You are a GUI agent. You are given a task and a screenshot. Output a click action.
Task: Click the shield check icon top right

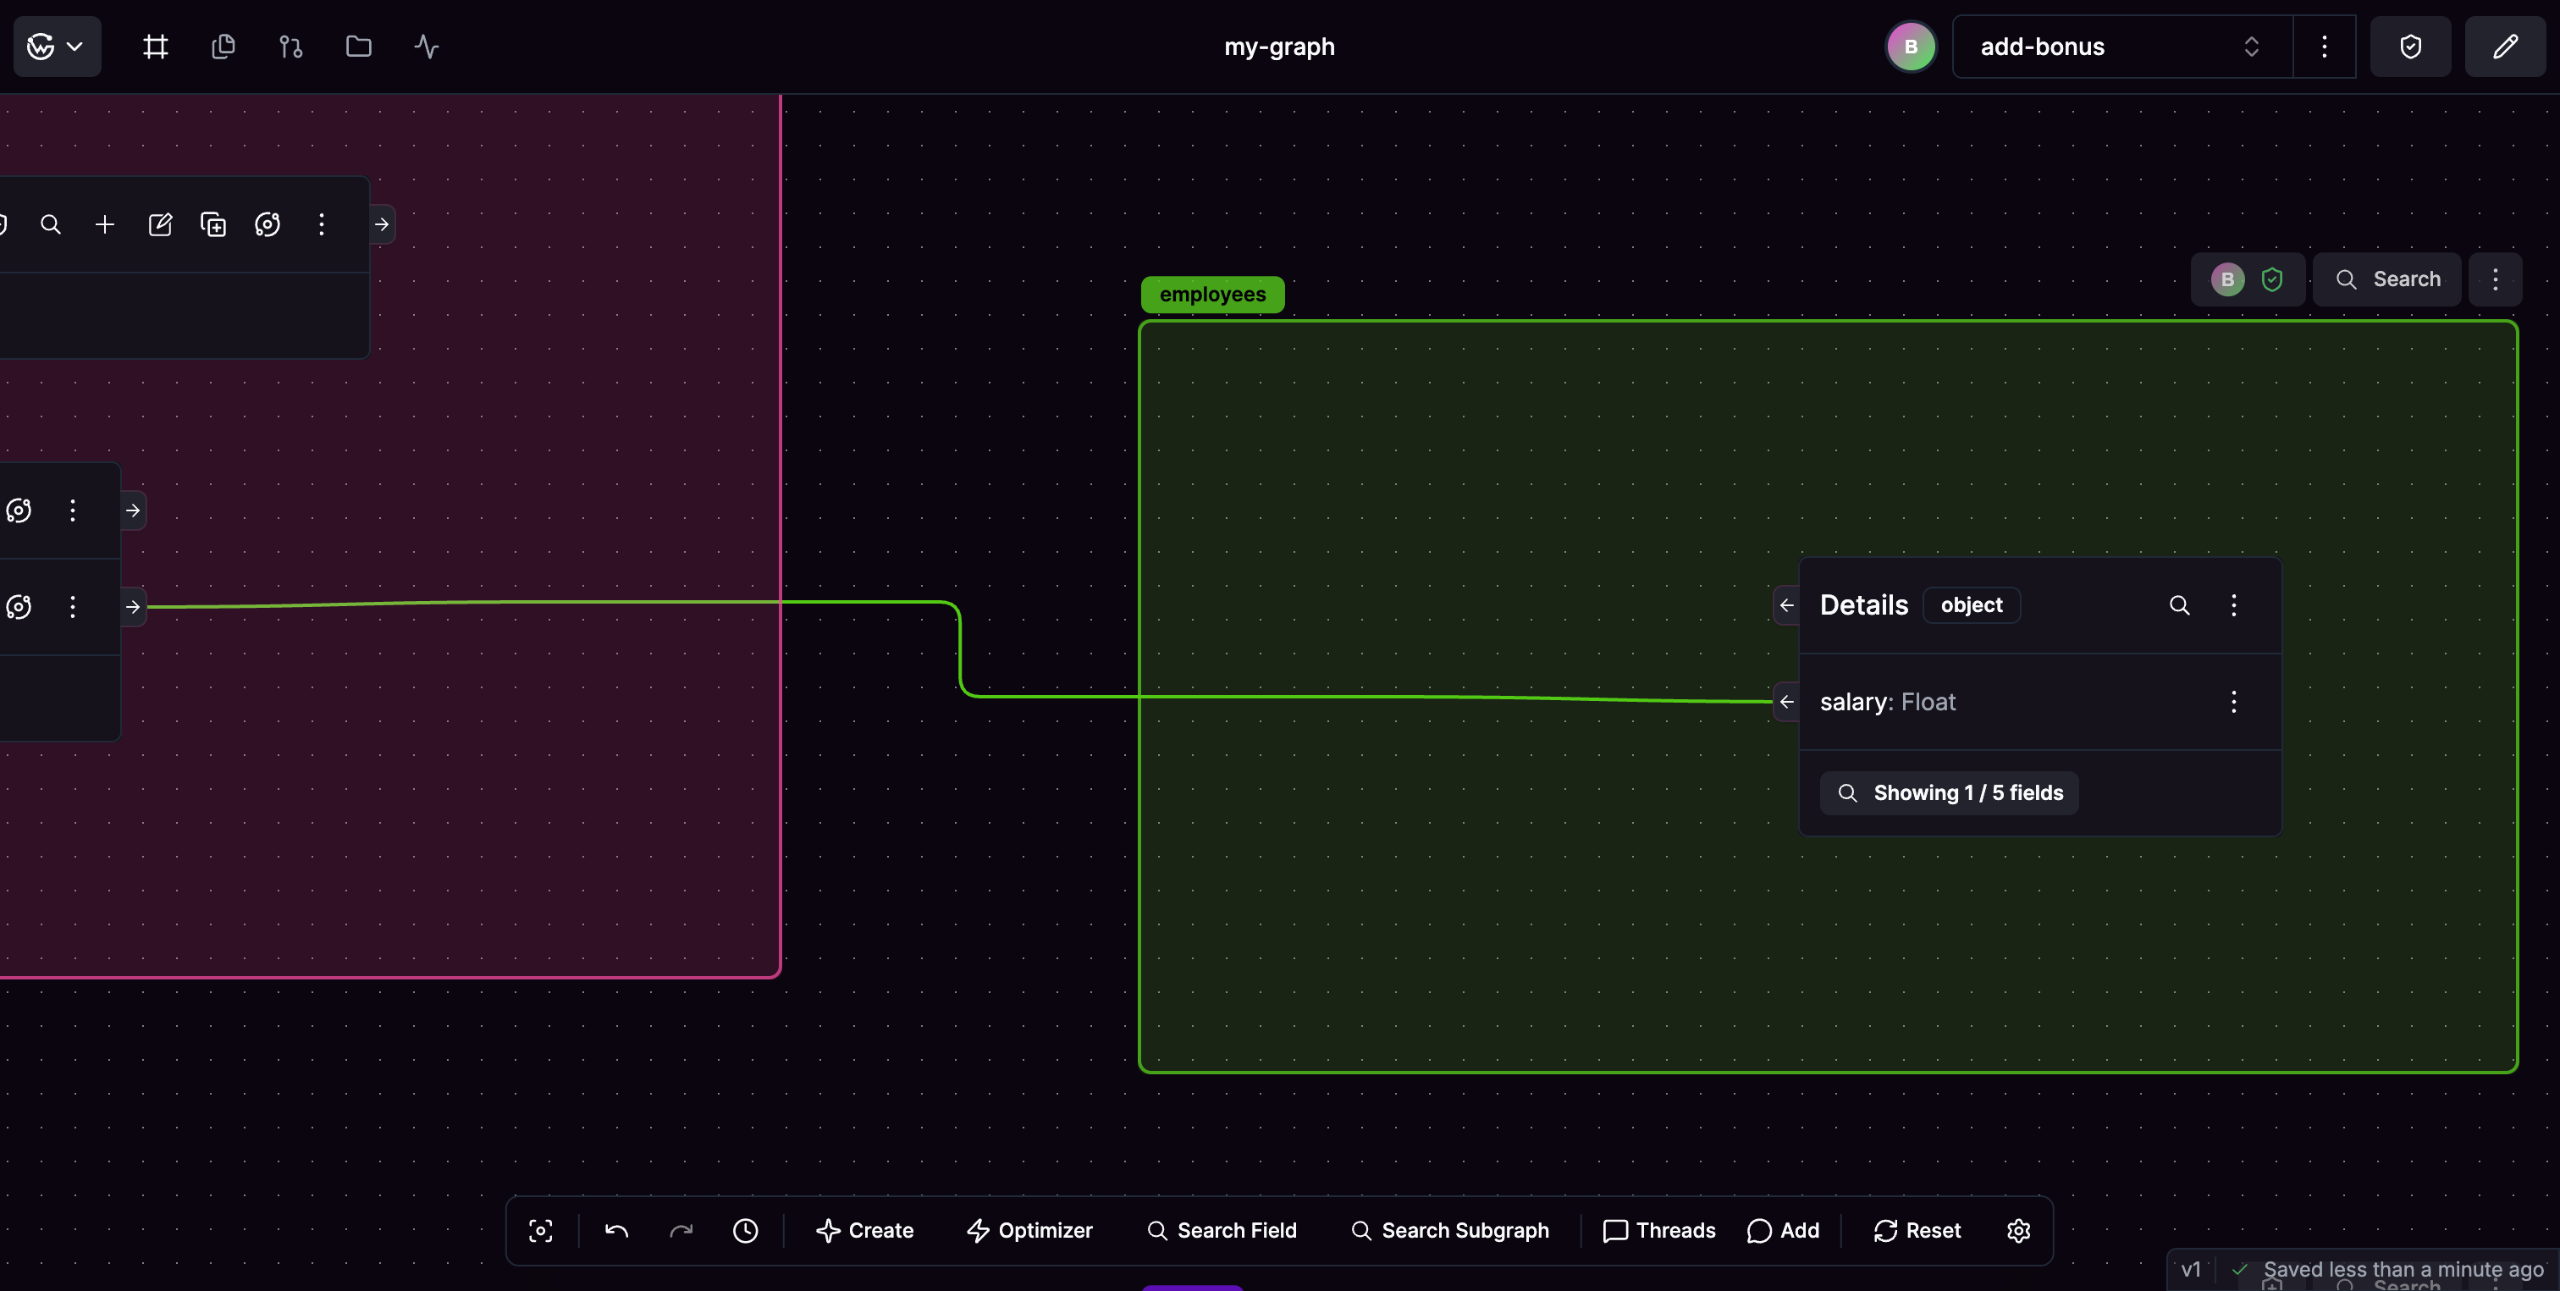click(x=2410, y=46)
